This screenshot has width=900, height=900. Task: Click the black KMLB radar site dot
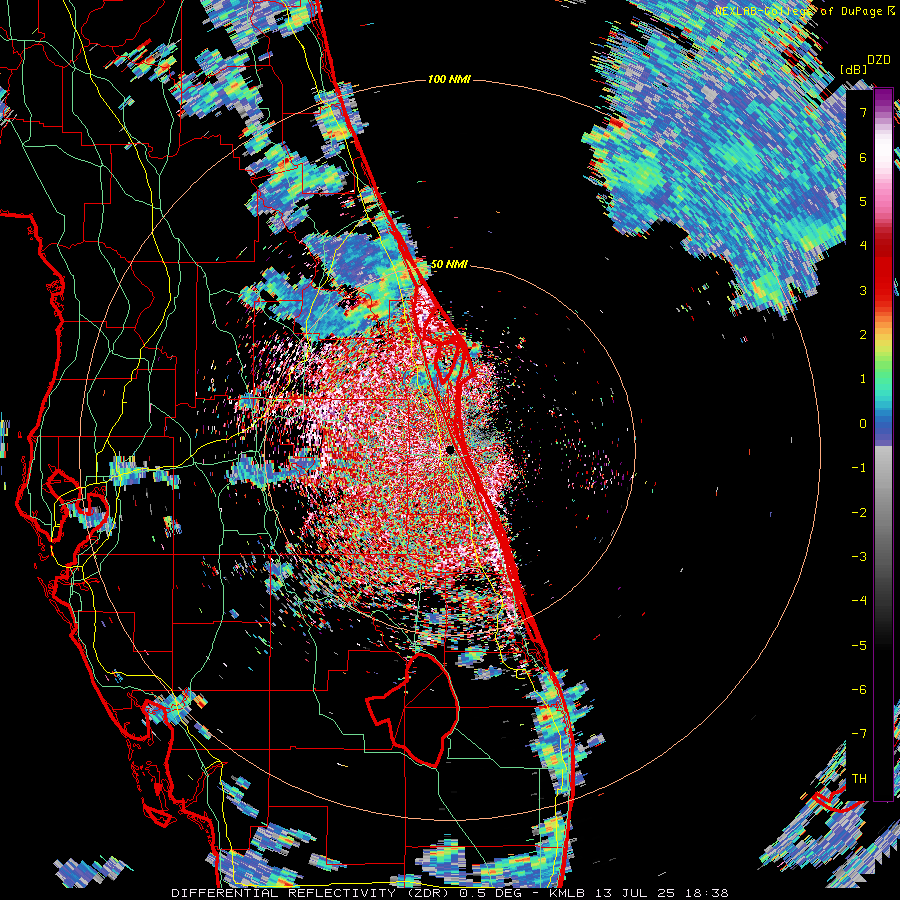(x=451, y=449)
